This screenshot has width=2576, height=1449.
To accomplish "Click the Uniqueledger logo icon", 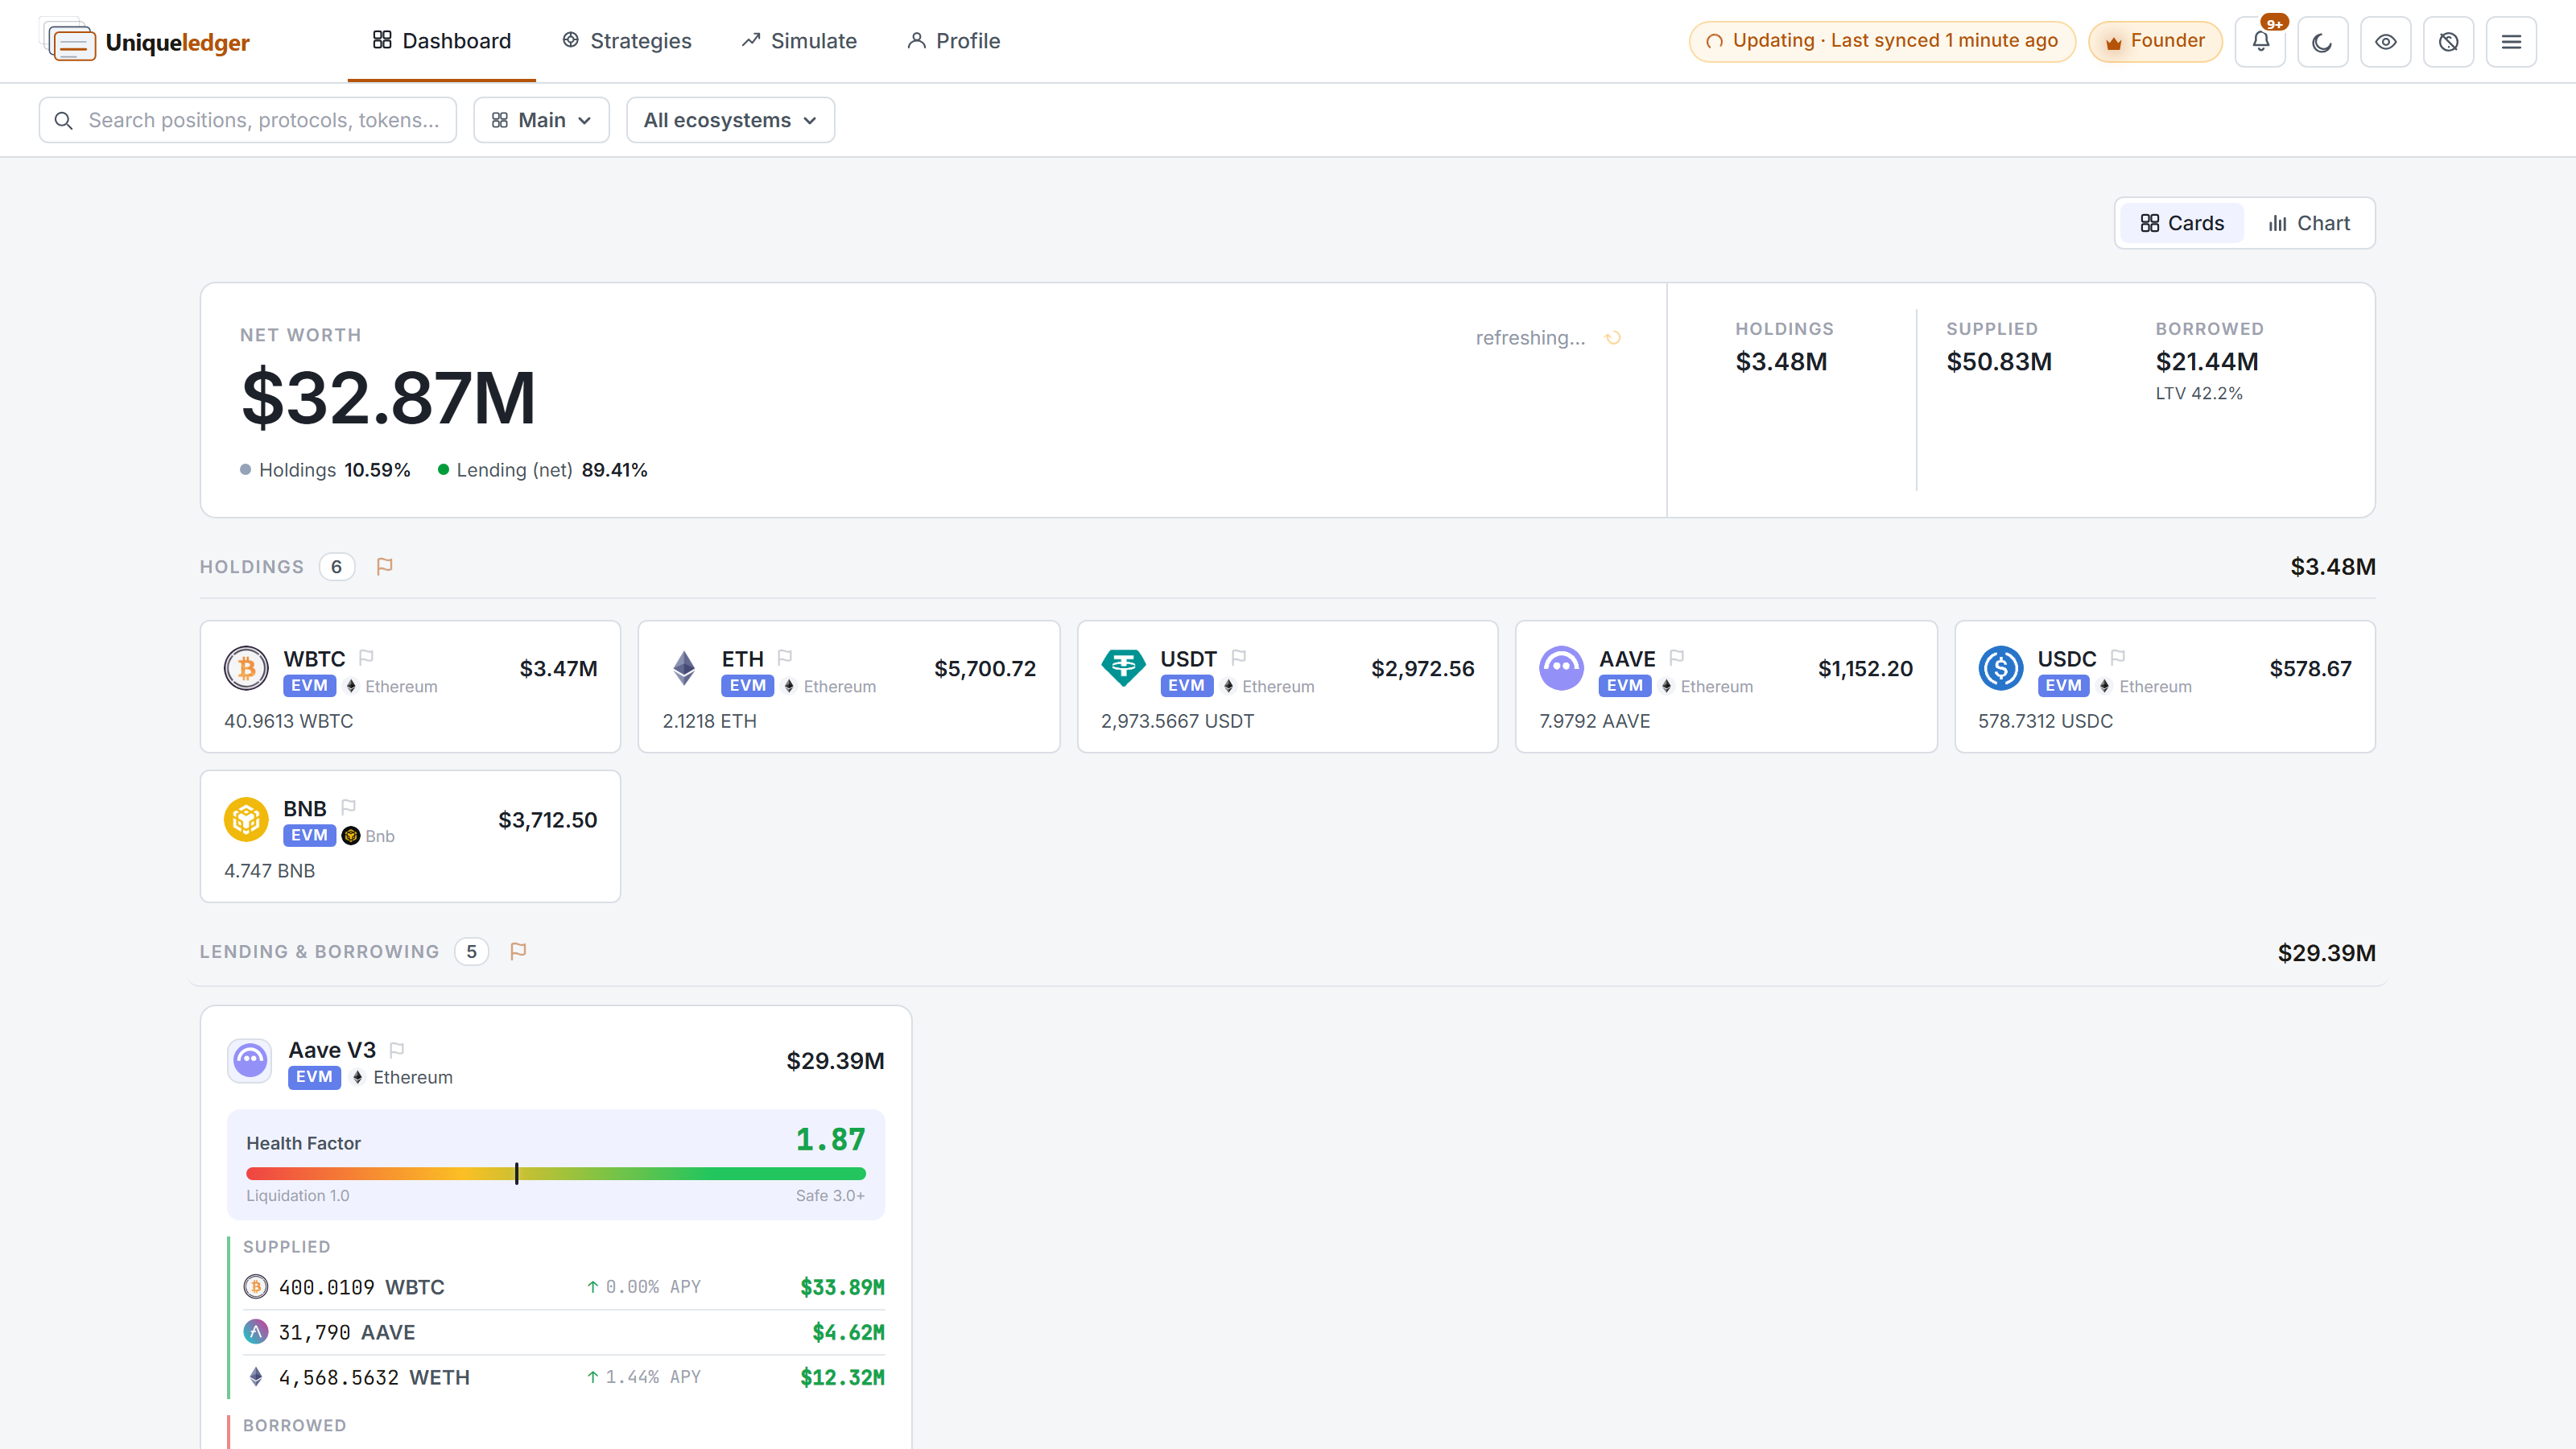I will [68, 41].
